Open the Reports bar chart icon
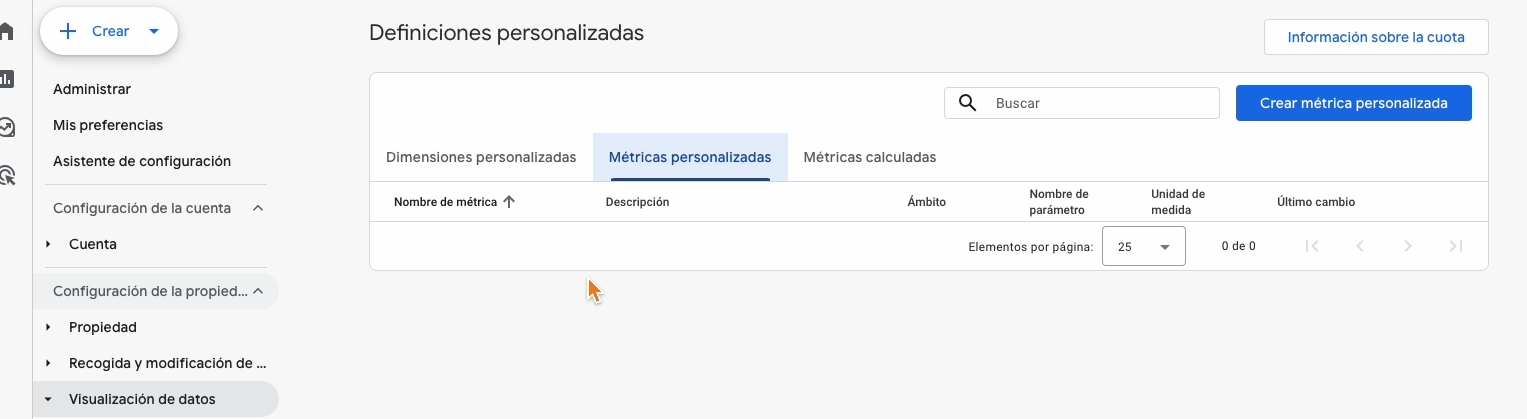The height and width of the screenshot is (419, 1527). (x=6, y=78)
